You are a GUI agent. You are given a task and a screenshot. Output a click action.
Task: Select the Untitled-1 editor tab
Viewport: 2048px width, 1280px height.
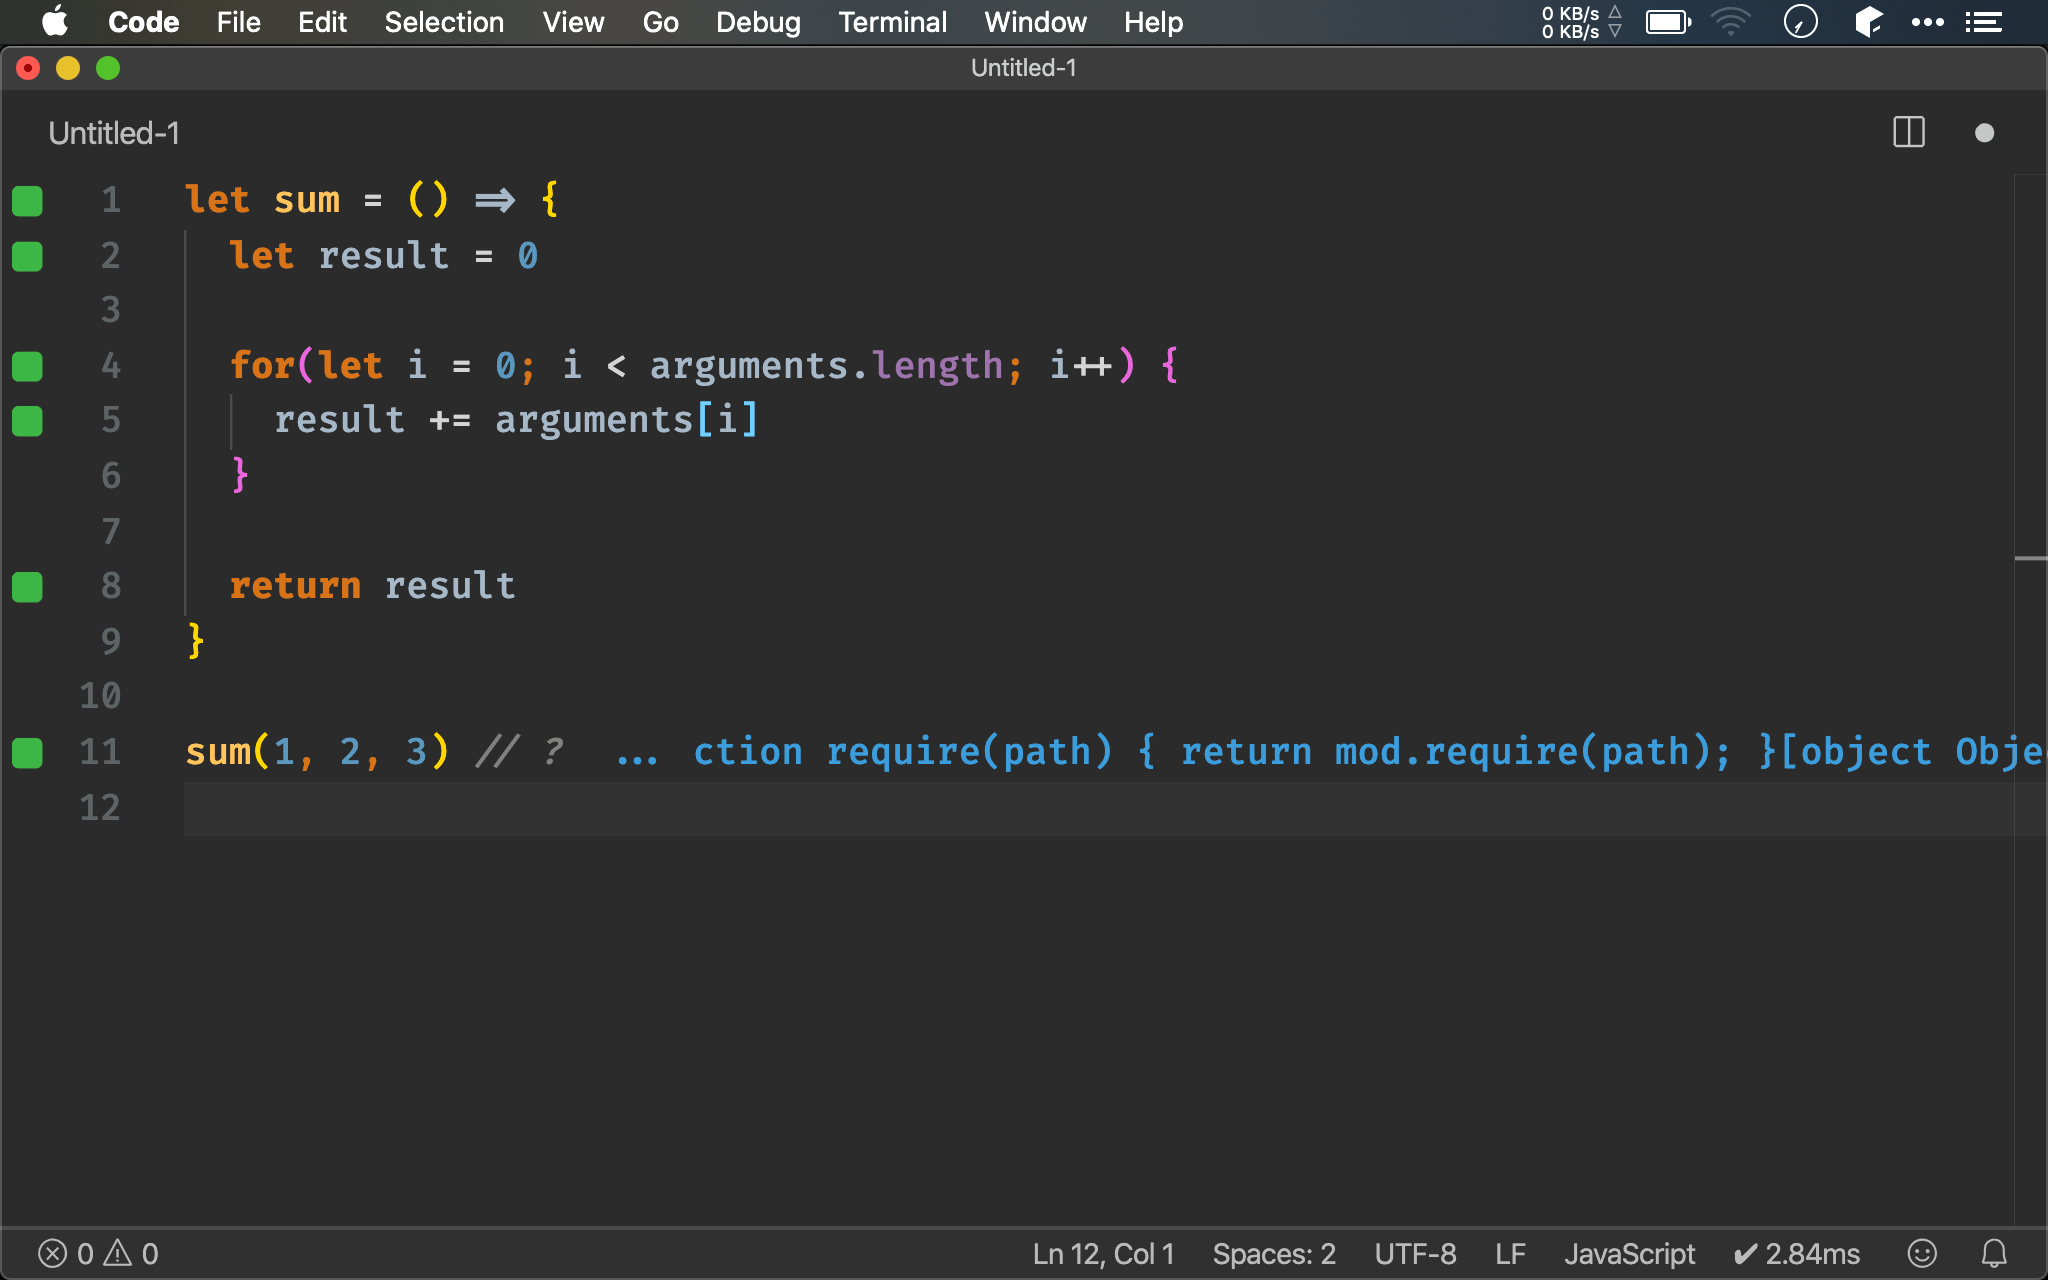[114, 133]
